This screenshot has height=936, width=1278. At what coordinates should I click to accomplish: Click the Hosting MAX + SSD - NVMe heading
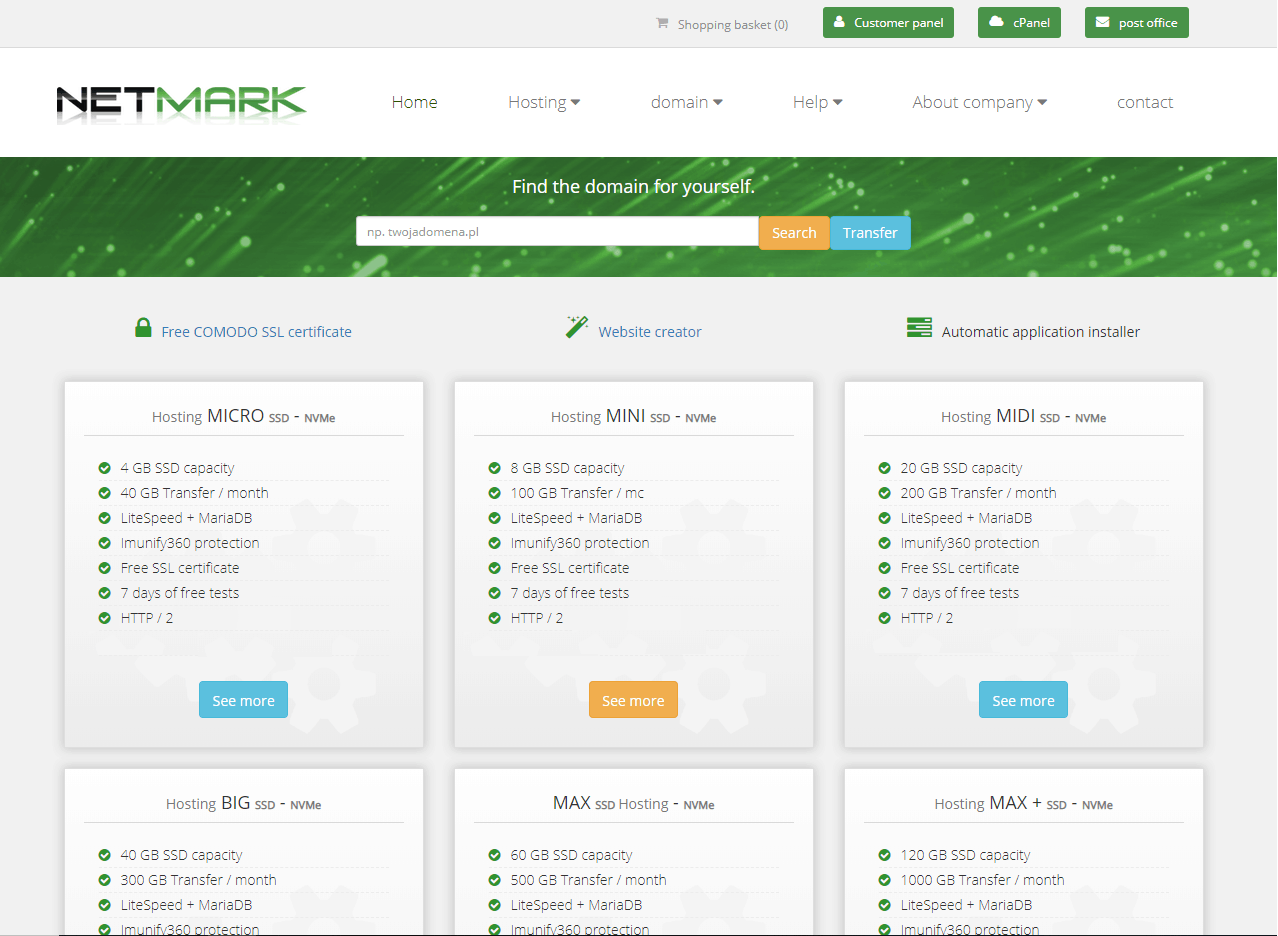coord(1024,803)
